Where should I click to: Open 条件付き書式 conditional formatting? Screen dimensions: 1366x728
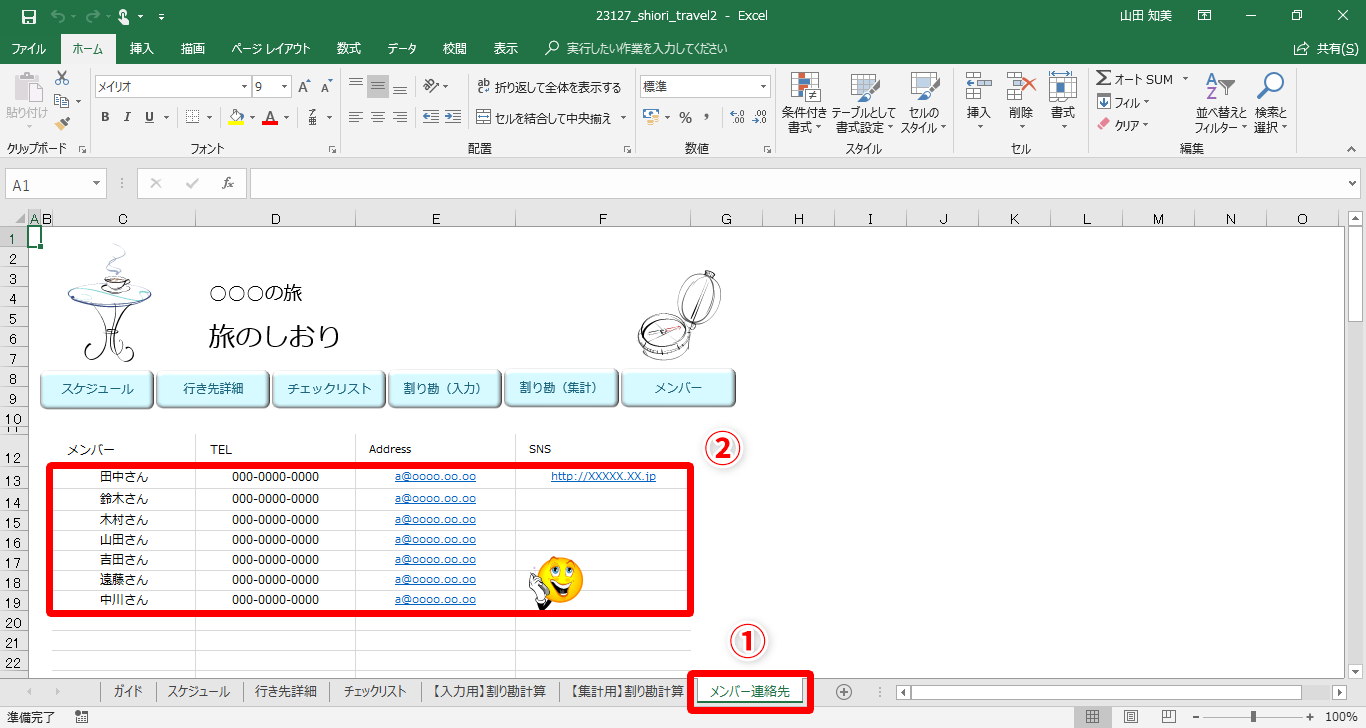(804, 103)
